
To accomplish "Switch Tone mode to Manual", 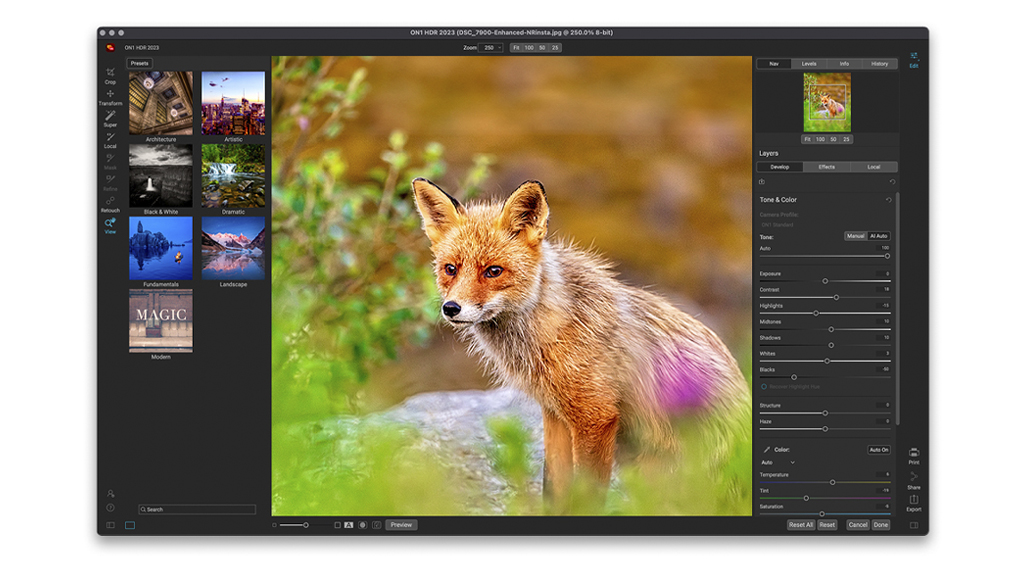I will tap(855, 236).
